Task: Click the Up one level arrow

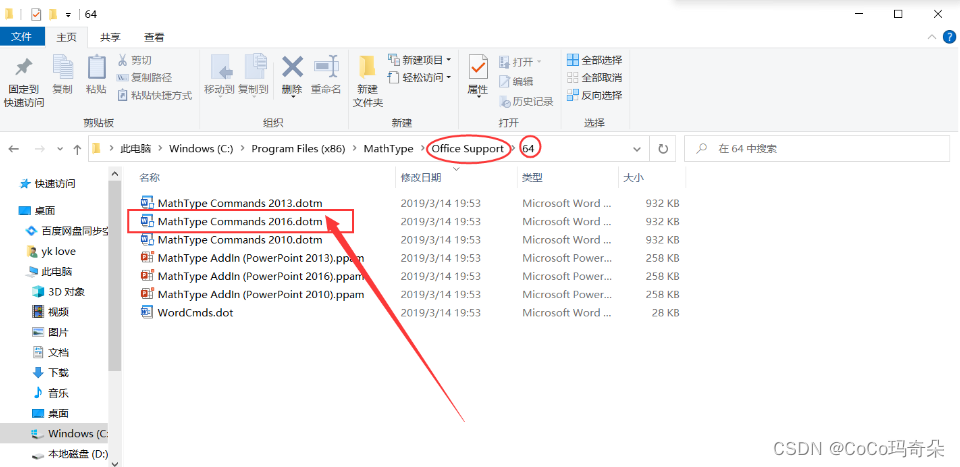Action: coord(77,149)
